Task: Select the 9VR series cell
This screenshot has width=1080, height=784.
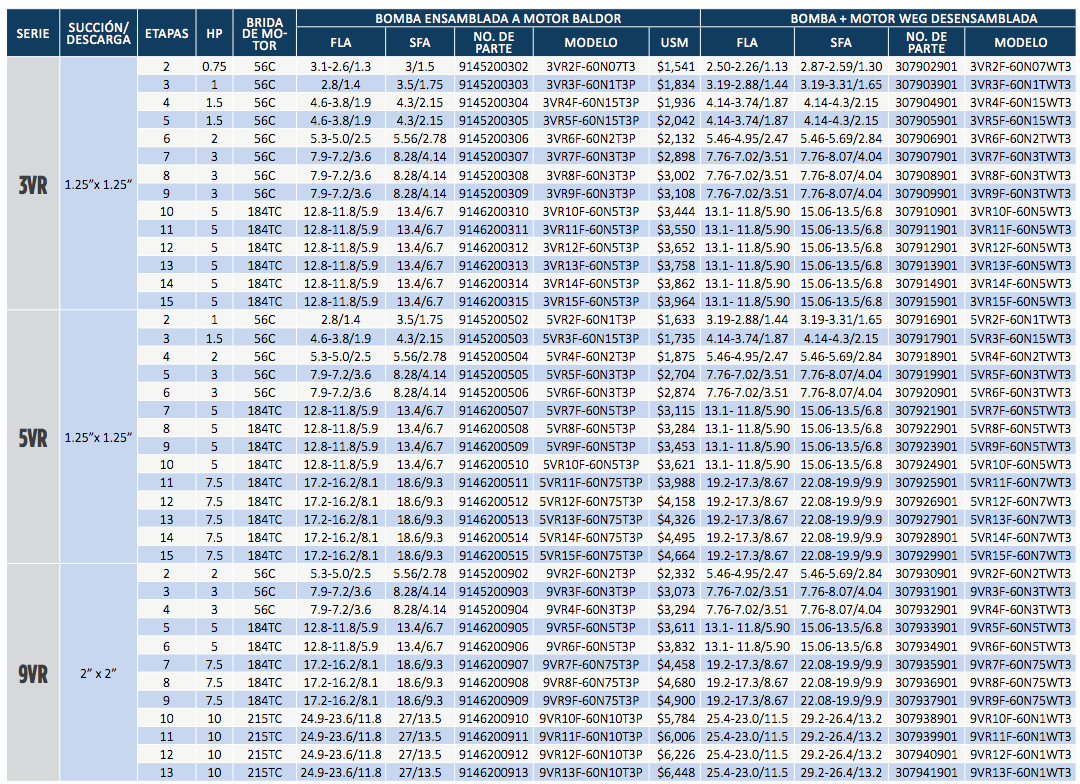Action: (33, 673)
